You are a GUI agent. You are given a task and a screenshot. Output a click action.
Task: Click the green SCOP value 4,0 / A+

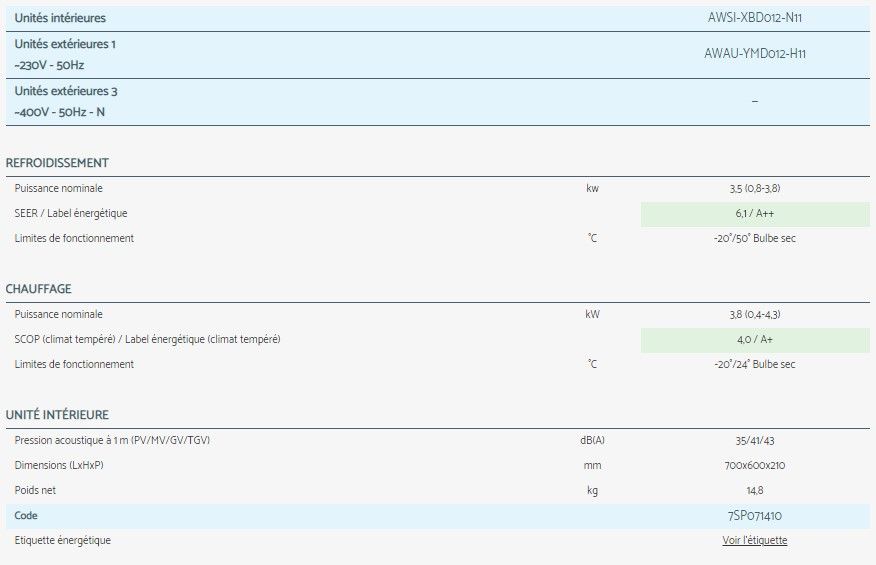click(754, 340)
